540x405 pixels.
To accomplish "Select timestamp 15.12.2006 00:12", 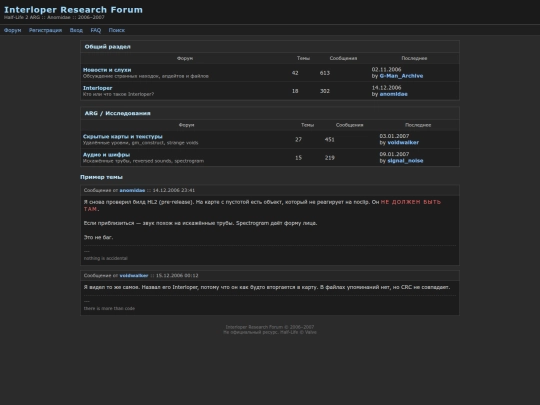I will tap(177, 276).
